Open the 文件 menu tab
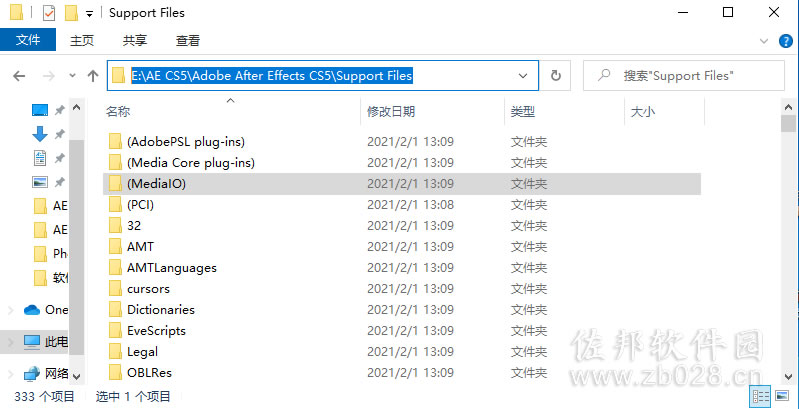This screenshot has width=799, height=409. click(x=28, y=40)
